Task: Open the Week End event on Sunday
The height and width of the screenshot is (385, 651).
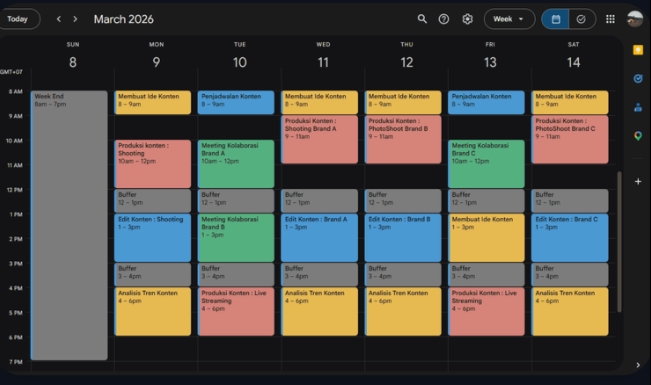Action: (x=69, y=225)
